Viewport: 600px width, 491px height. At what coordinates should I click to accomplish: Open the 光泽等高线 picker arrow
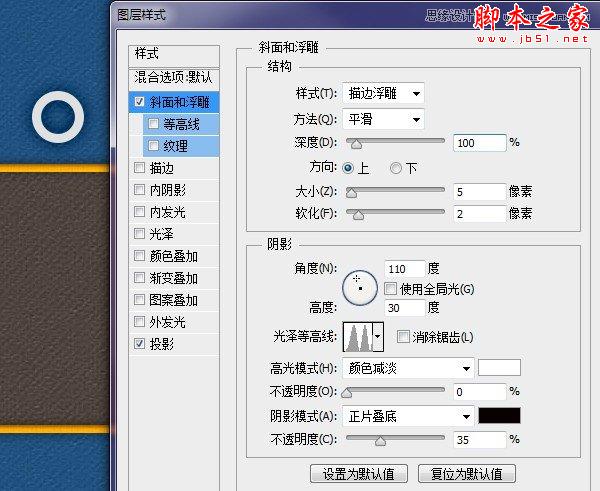(x=378, y=337)
